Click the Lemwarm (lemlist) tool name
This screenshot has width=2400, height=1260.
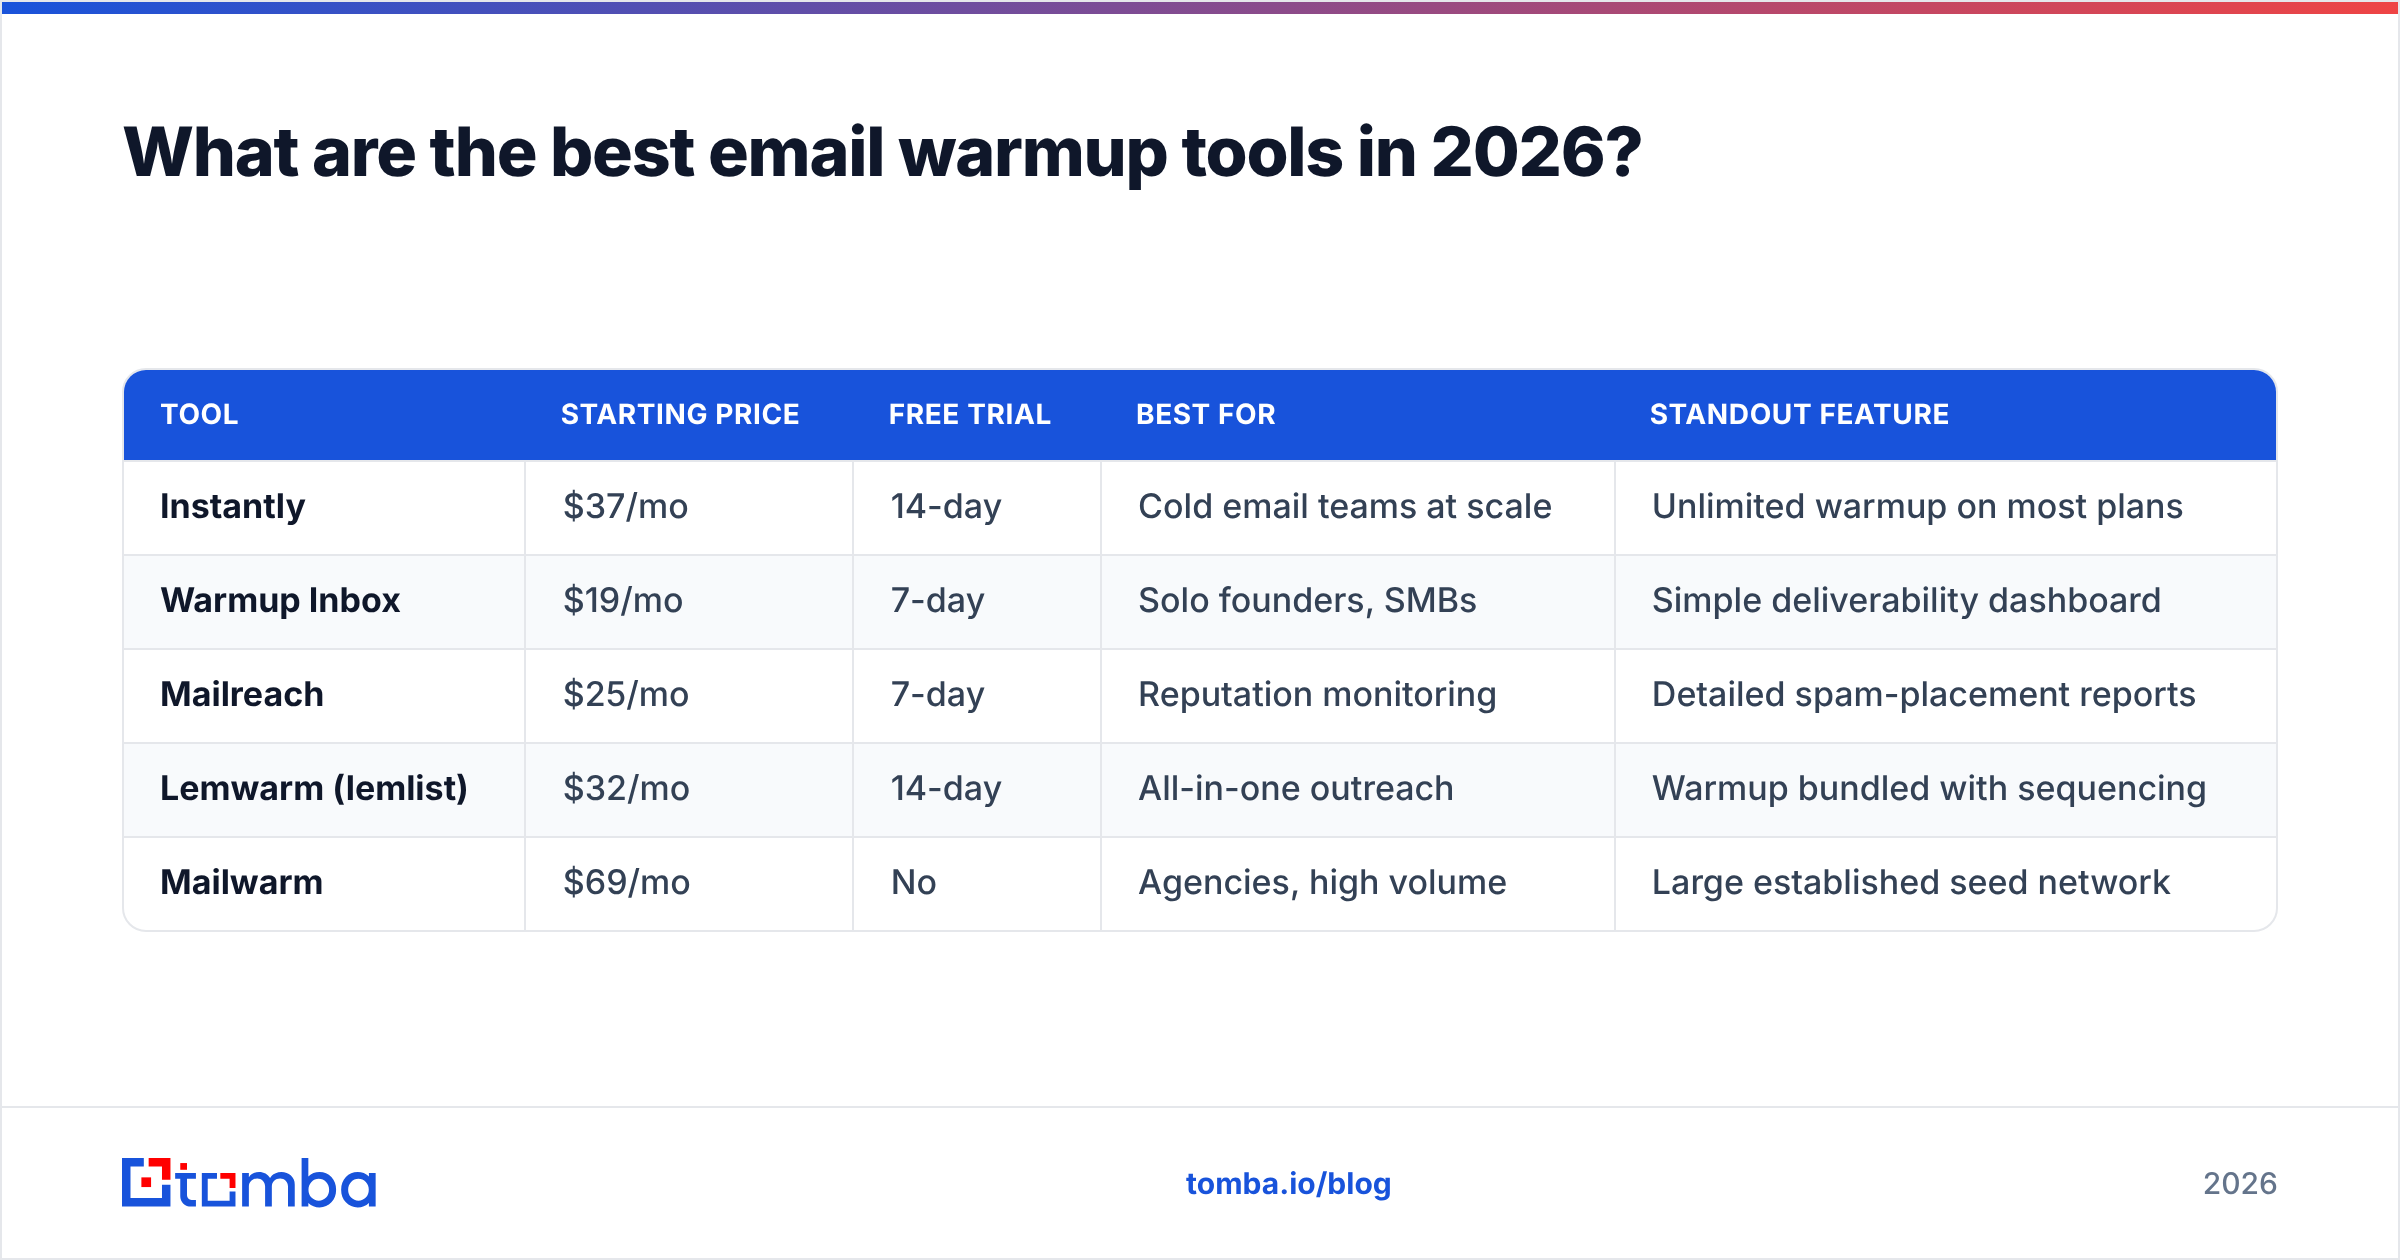pos(314,789)
